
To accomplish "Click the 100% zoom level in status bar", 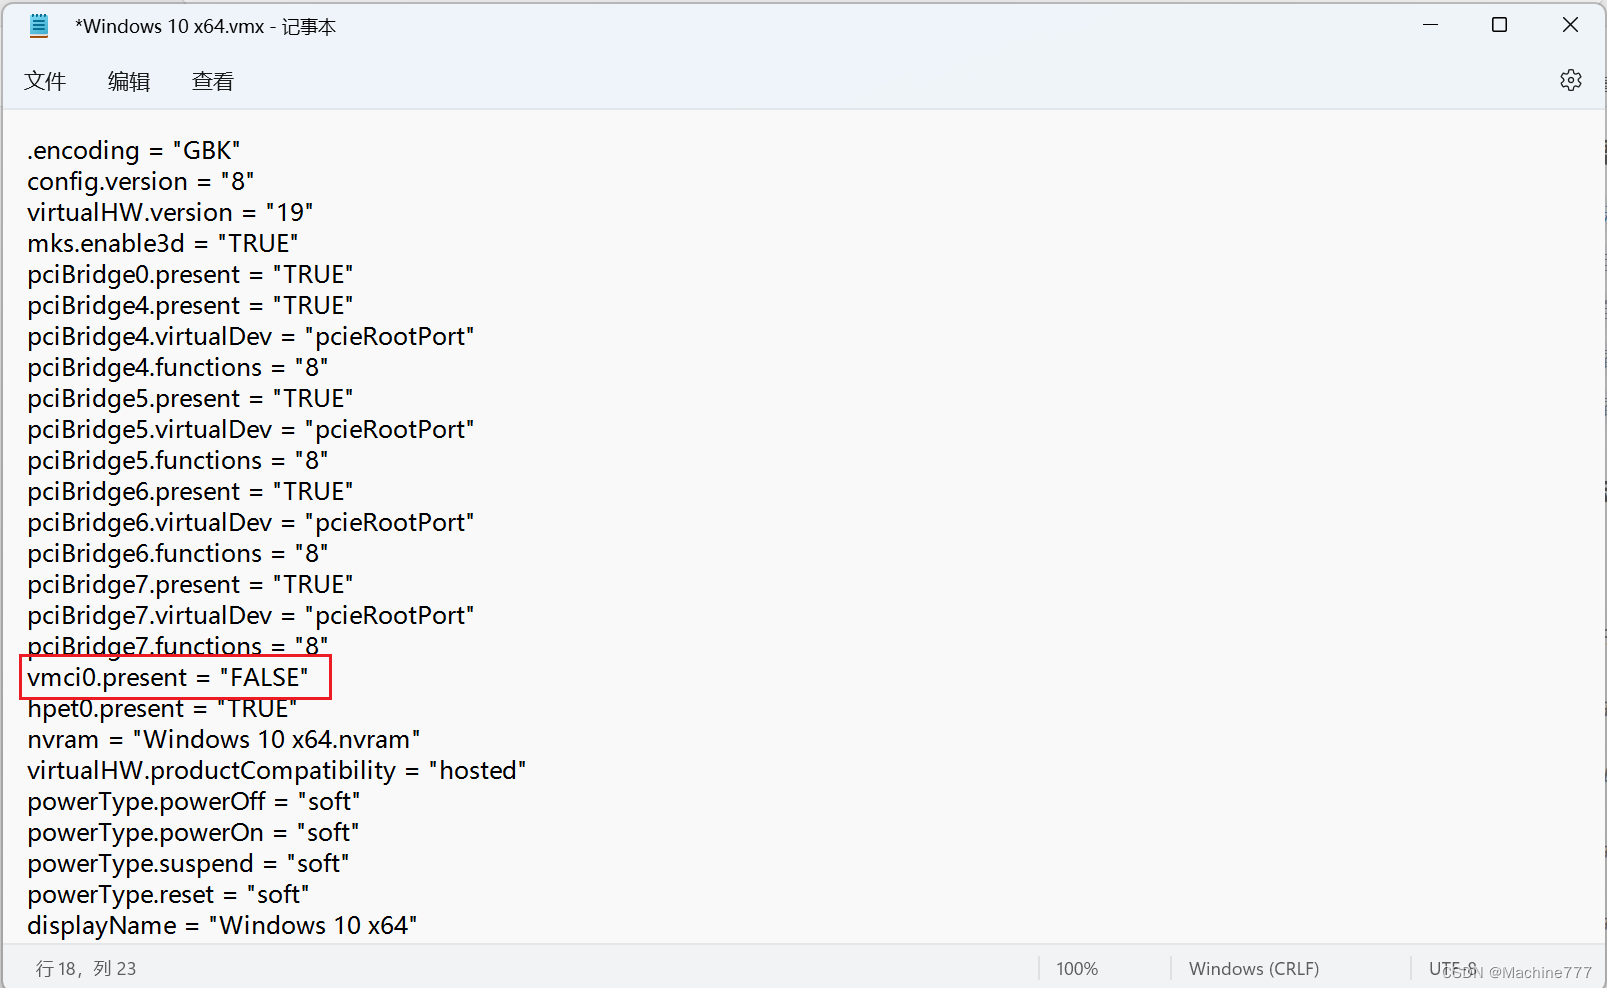I will tap(1077, 969).
